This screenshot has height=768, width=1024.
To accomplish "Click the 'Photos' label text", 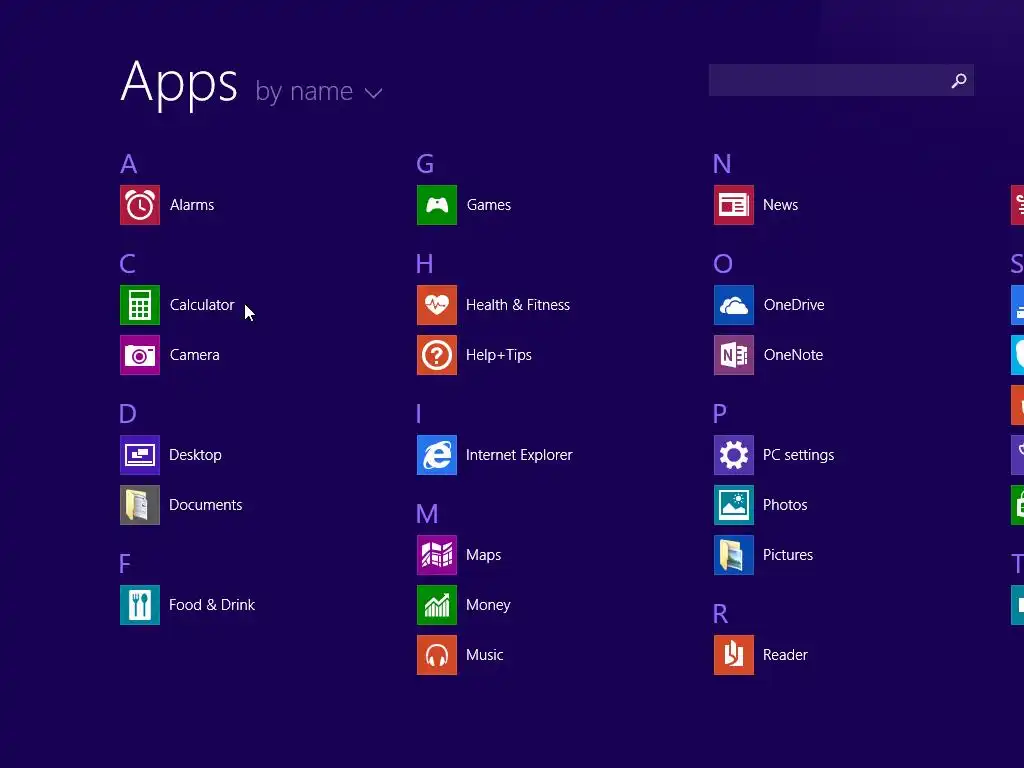I will 785,505.
